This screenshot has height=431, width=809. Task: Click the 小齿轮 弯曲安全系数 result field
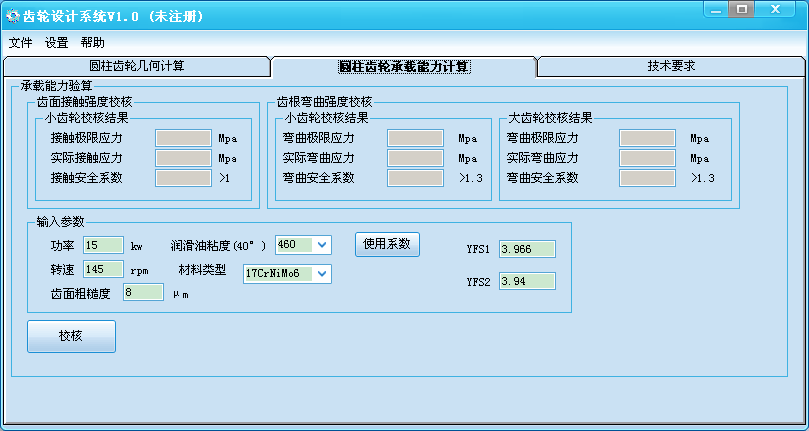point(415,178)
